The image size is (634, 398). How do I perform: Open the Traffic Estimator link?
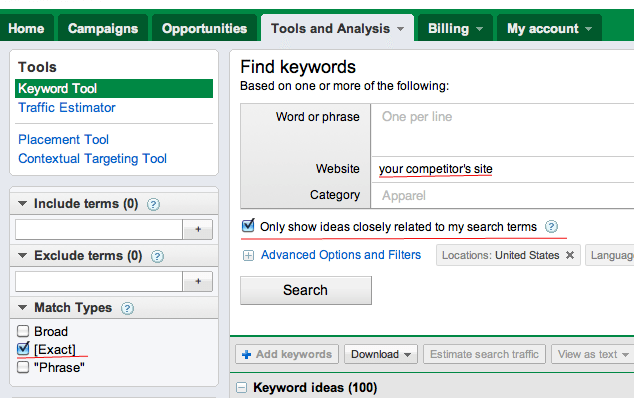[67, 108]
